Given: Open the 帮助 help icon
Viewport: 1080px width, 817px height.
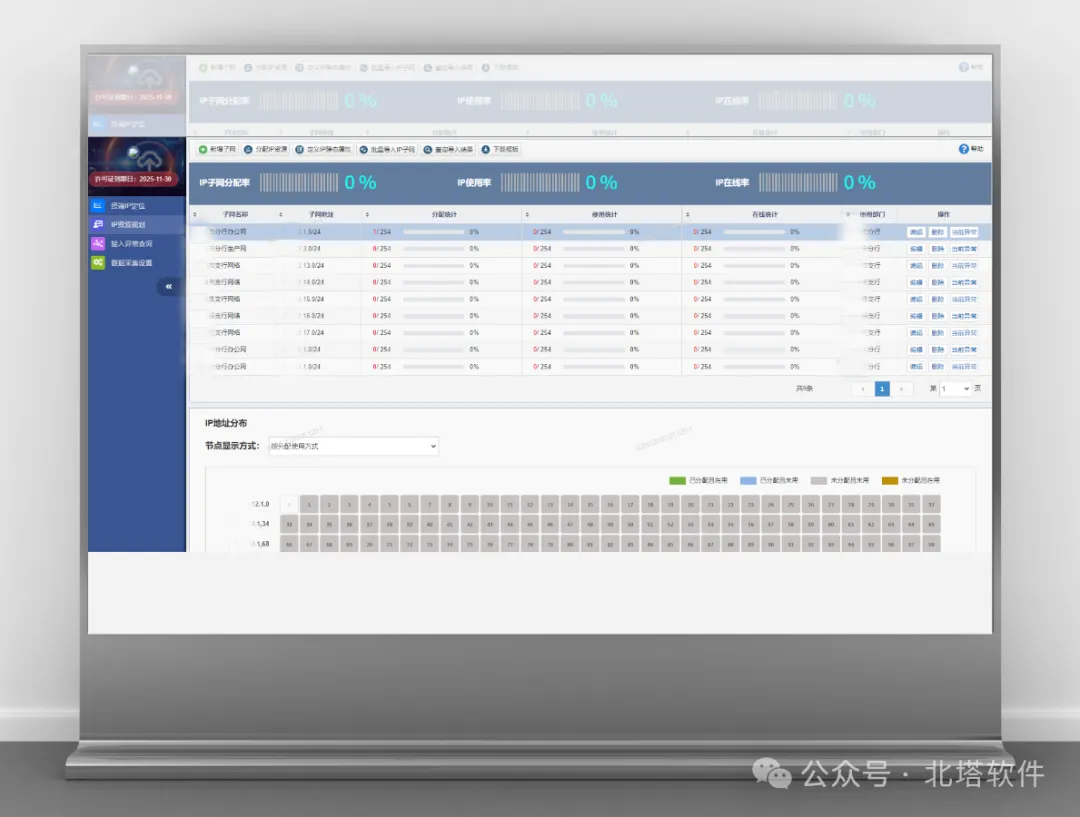Looking at the screenshot, I should pos(964,149).
